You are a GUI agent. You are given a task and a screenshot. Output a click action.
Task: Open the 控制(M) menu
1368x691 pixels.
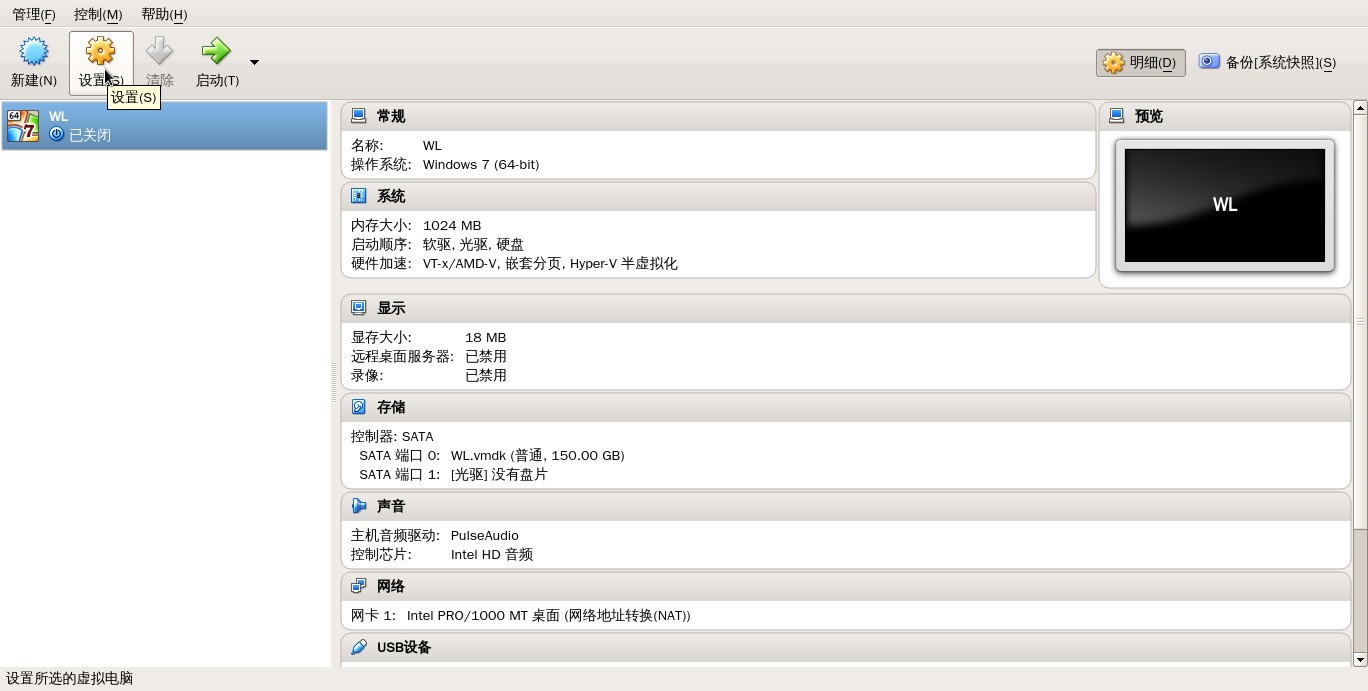[x=98, y=14]
